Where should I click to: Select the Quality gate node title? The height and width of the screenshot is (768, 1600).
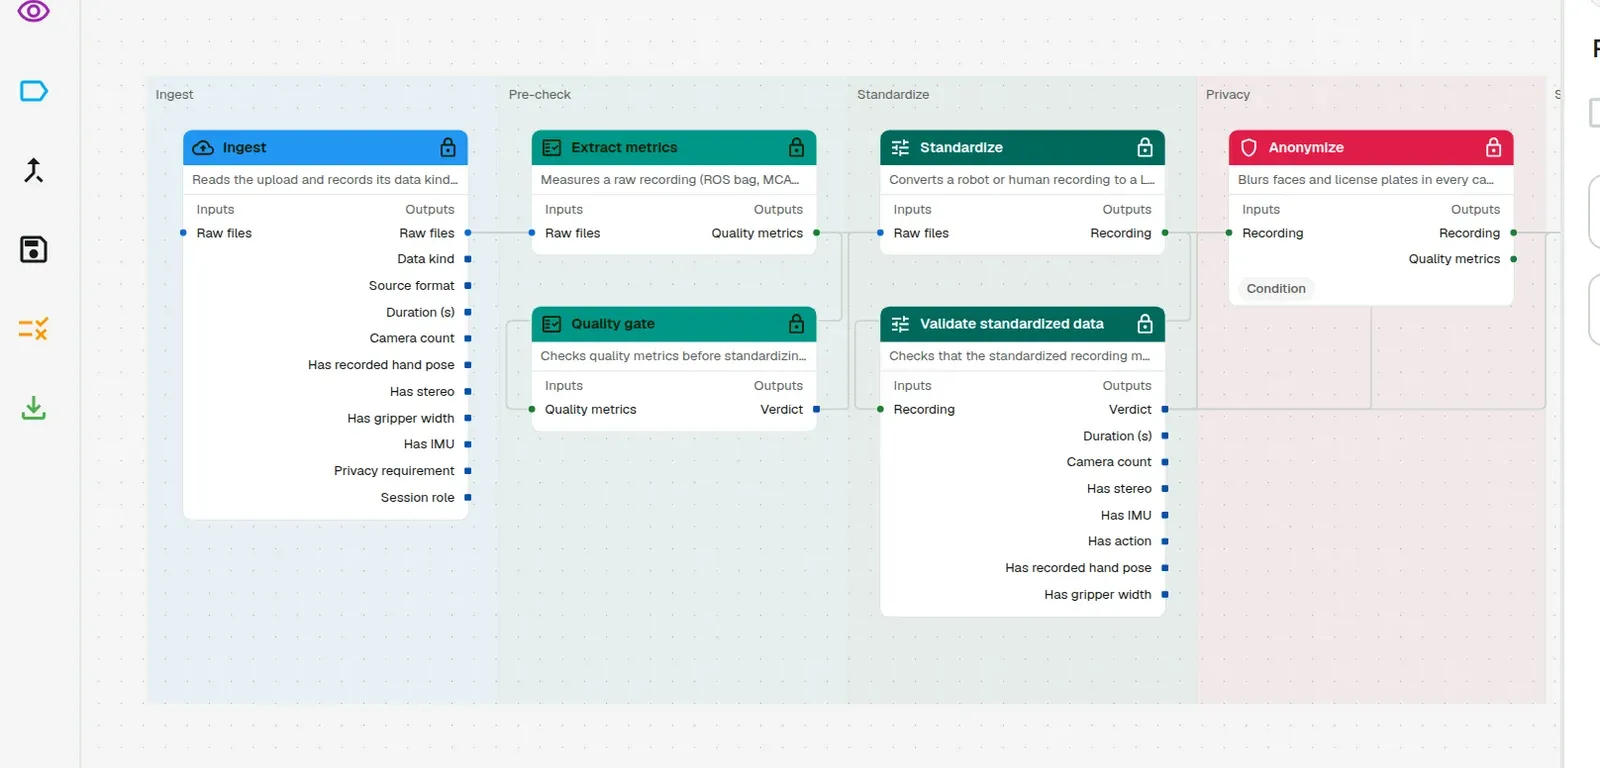coord(613,324)
